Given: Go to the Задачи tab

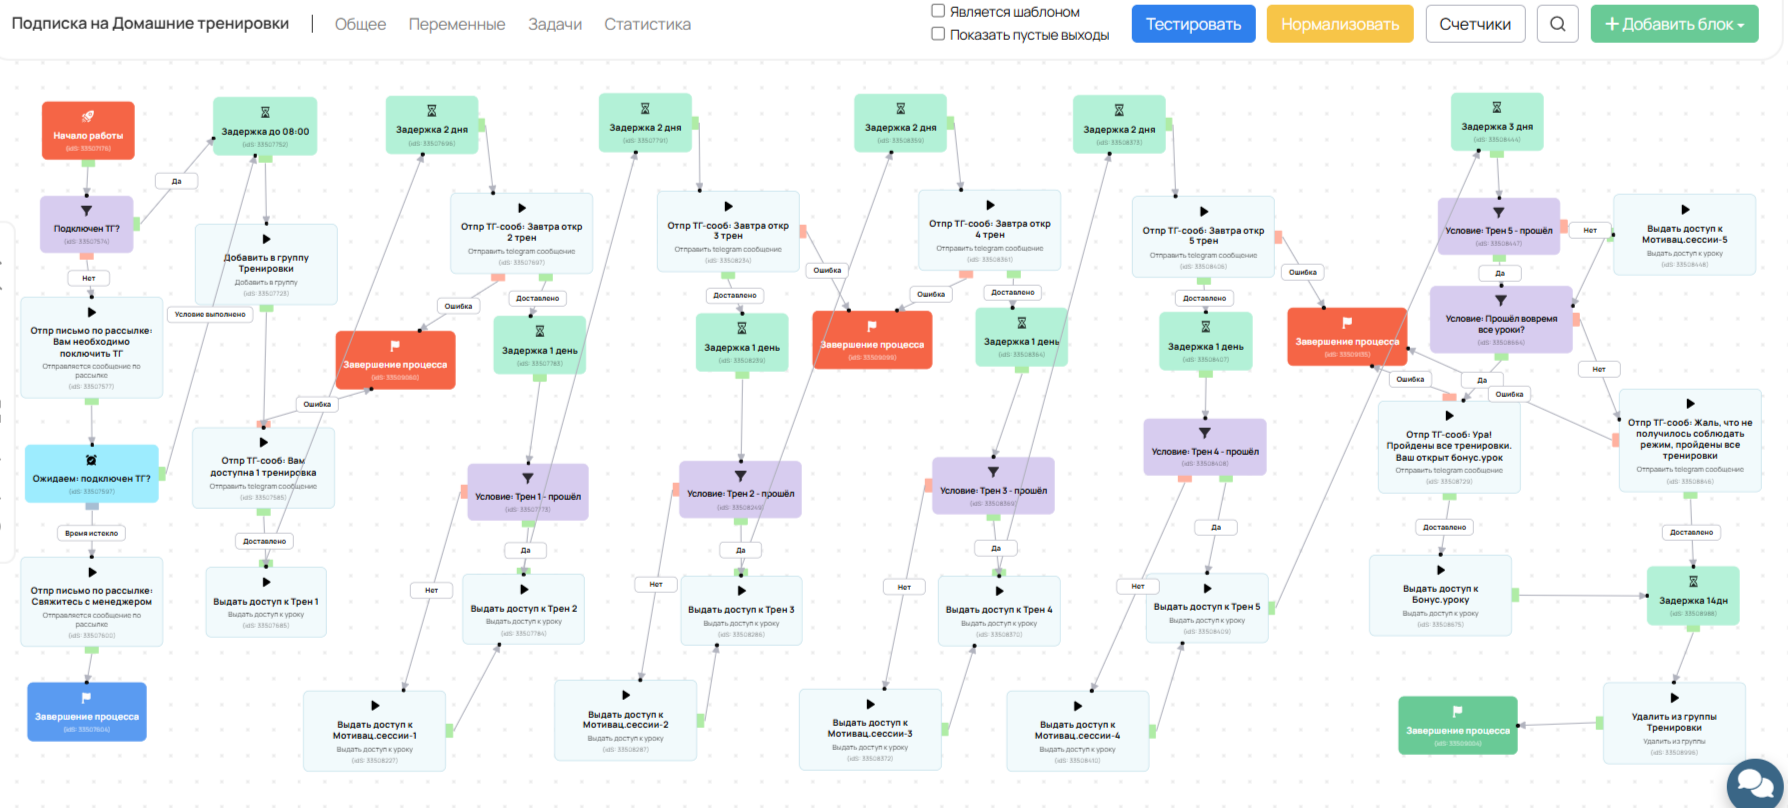Looking at the screenshot, I should click(x=555, y=24).
